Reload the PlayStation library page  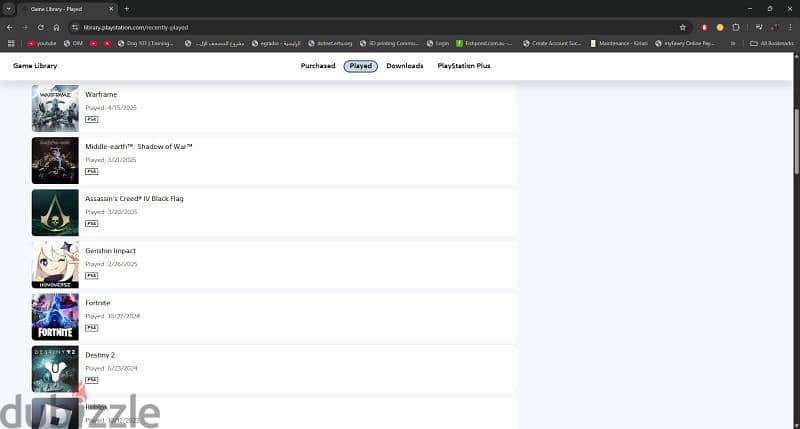pos(41,28)
